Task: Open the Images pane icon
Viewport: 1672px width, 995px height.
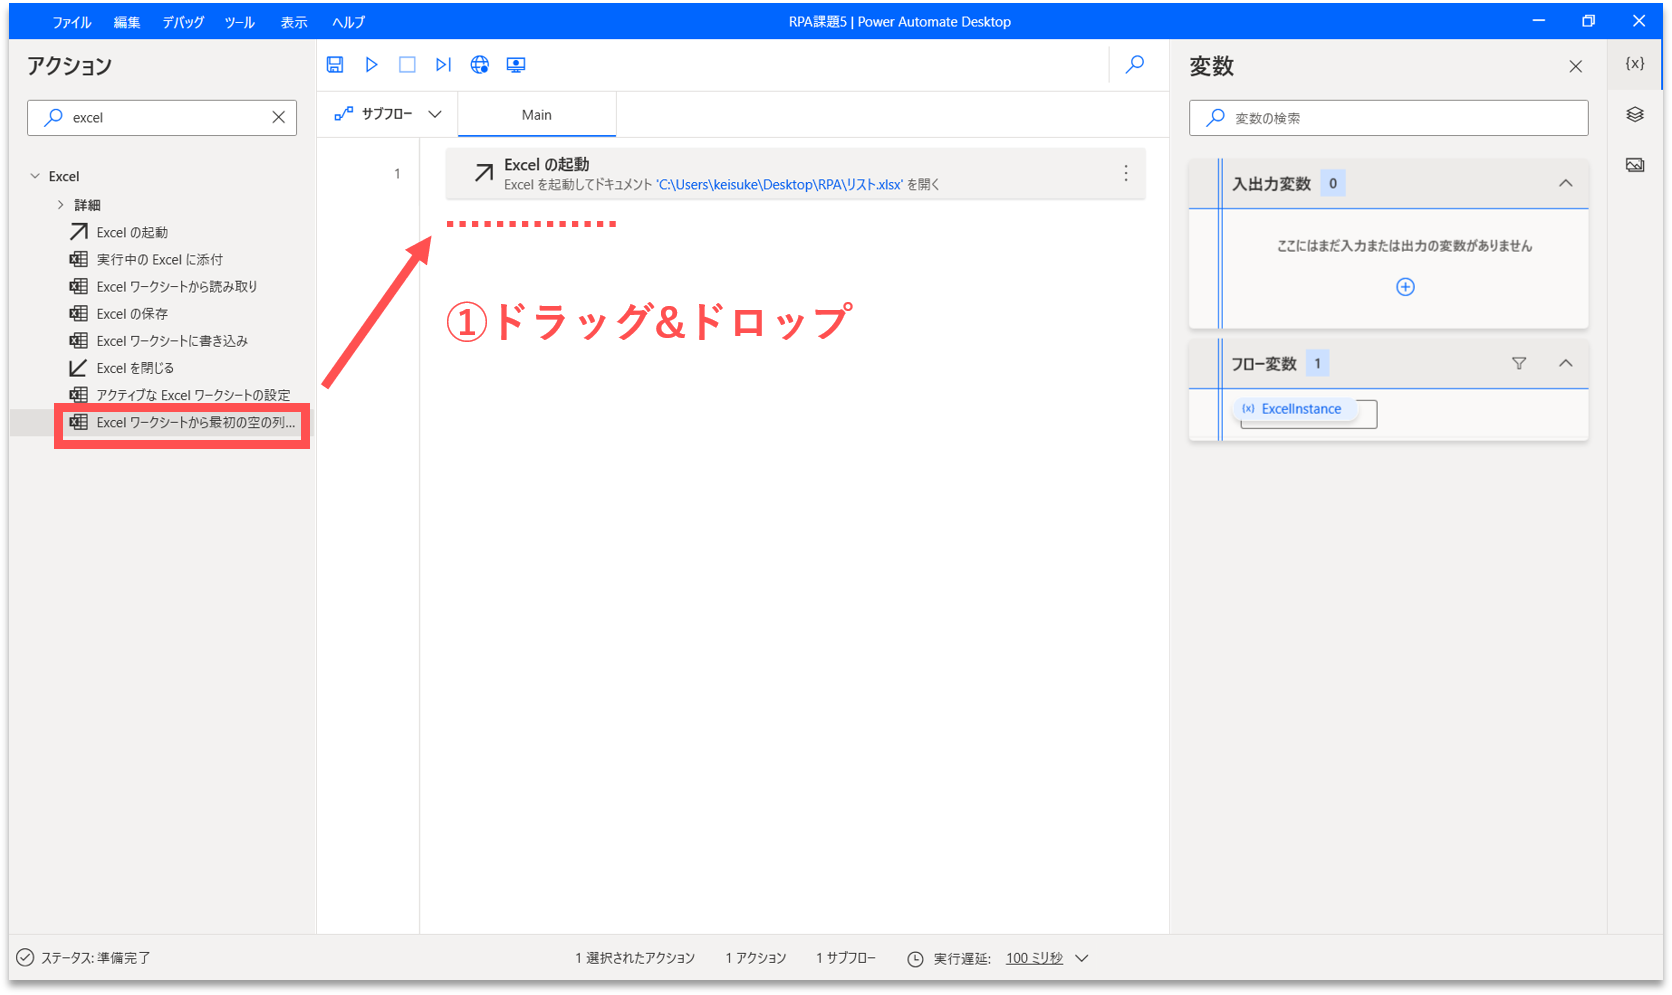Action: 1635,165
